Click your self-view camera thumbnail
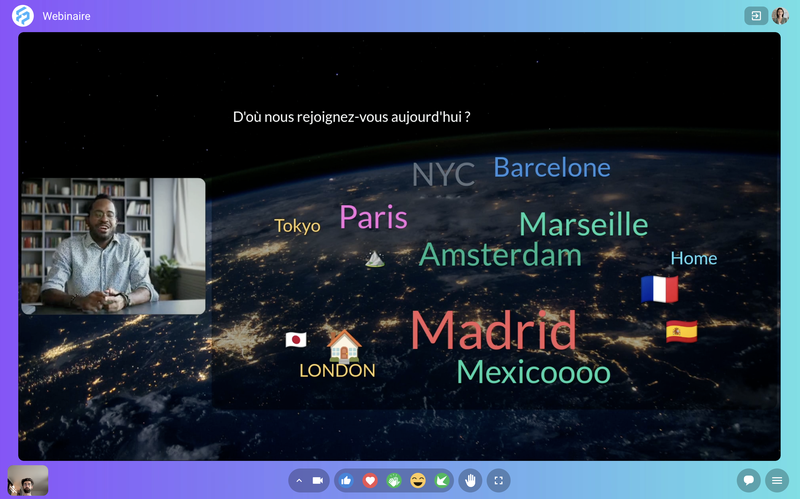This screenshot has height=499, width=800. [28, 481]
